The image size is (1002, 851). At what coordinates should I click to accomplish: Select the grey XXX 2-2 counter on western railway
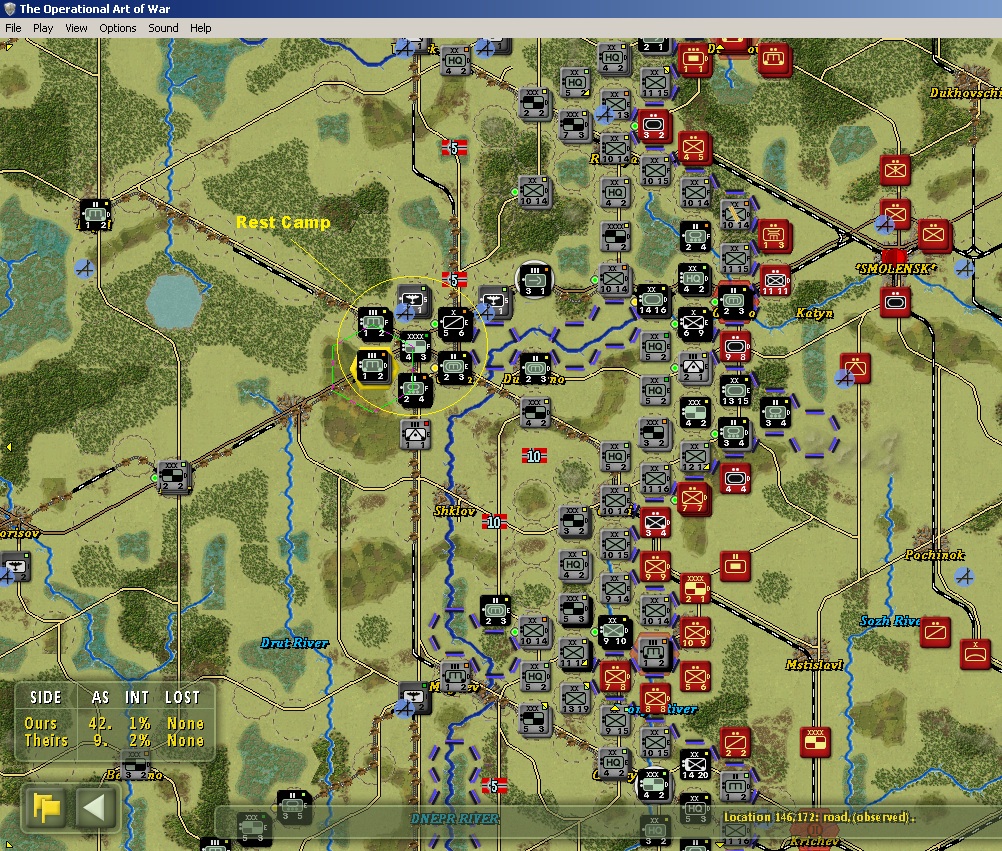(173, 476)
